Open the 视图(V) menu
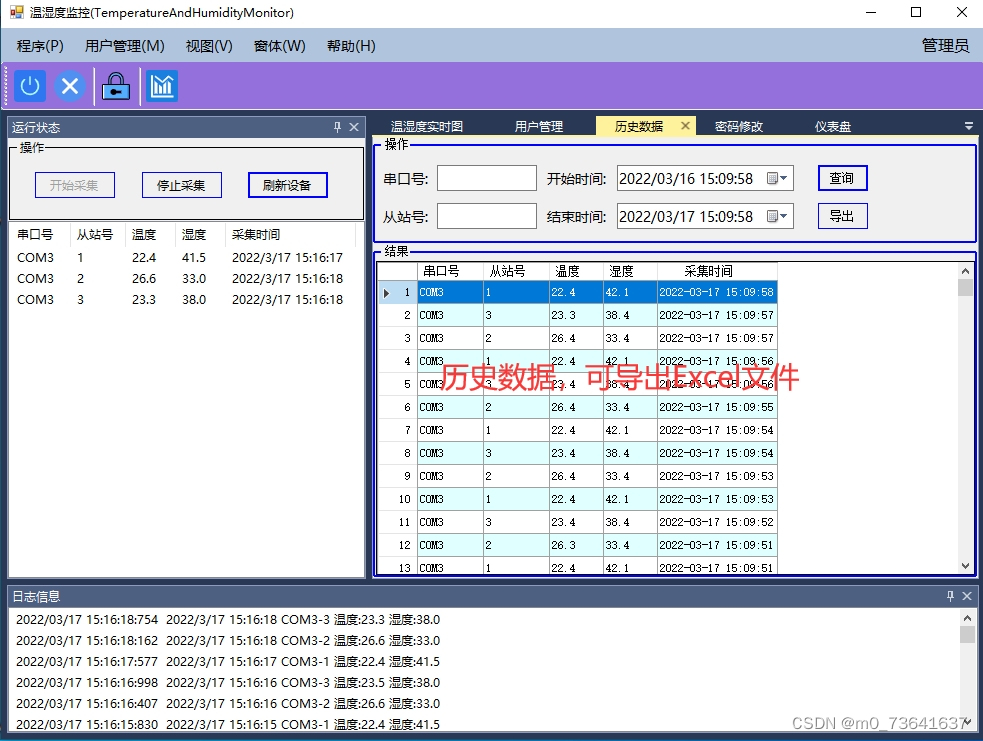Viewport: 983px width, 741px height. (x=209, y=46)
